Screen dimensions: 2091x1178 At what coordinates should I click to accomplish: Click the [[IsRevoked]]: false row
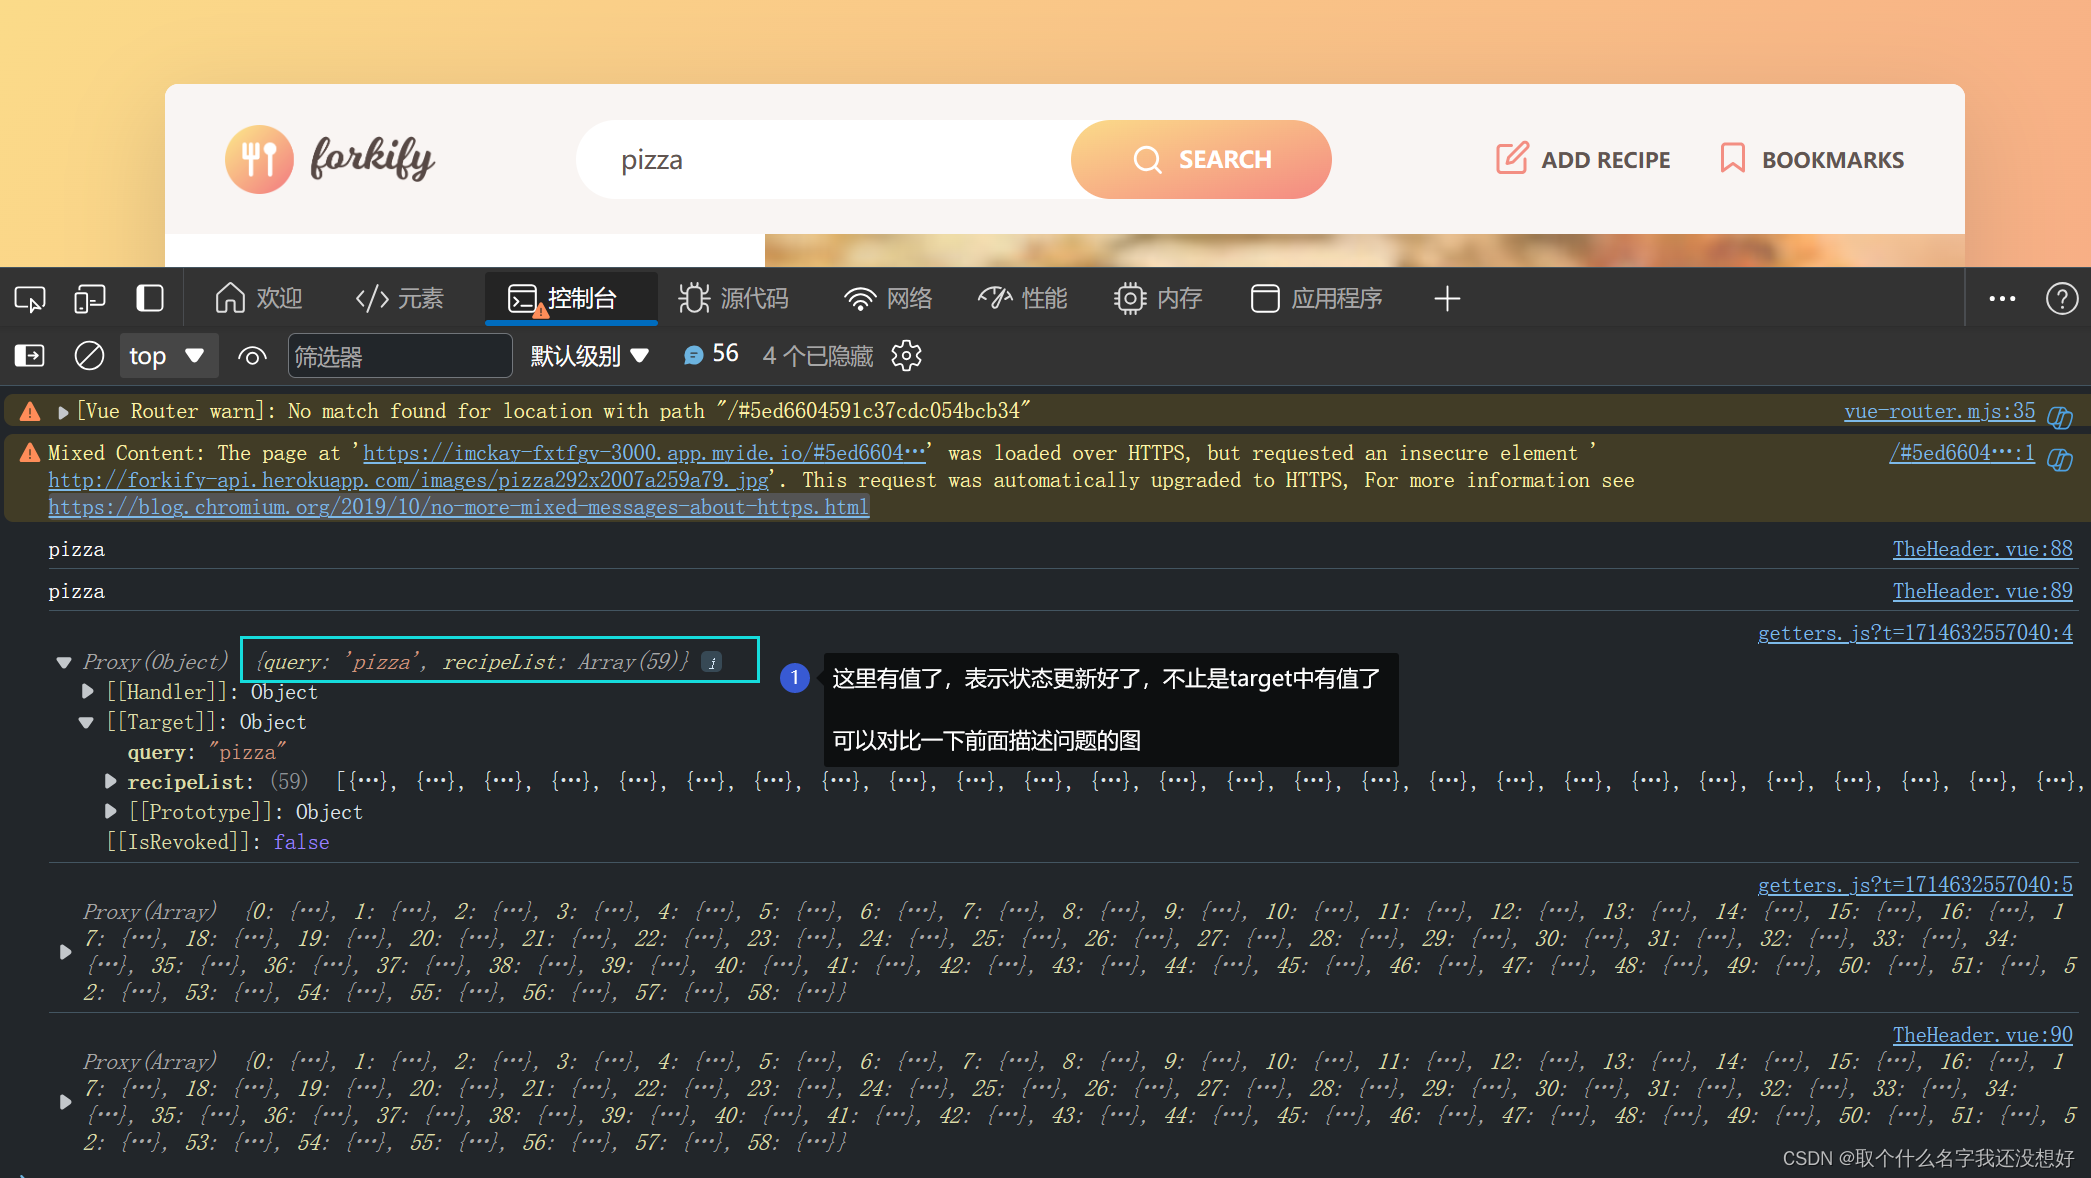tap(218, 842)
